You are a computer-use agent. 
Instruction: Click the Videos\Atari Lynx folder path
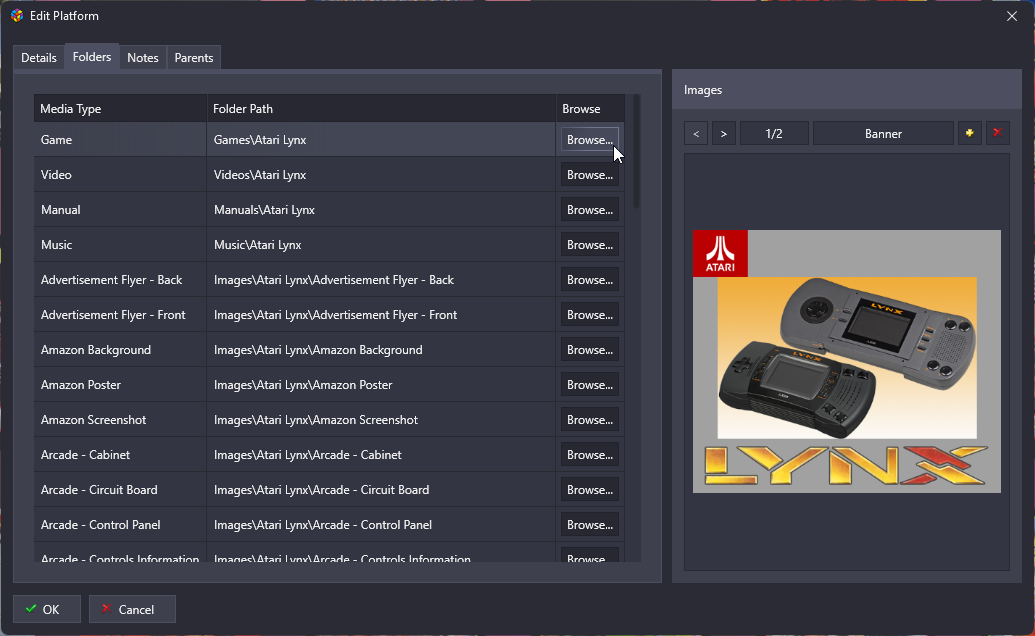point(259,175)
